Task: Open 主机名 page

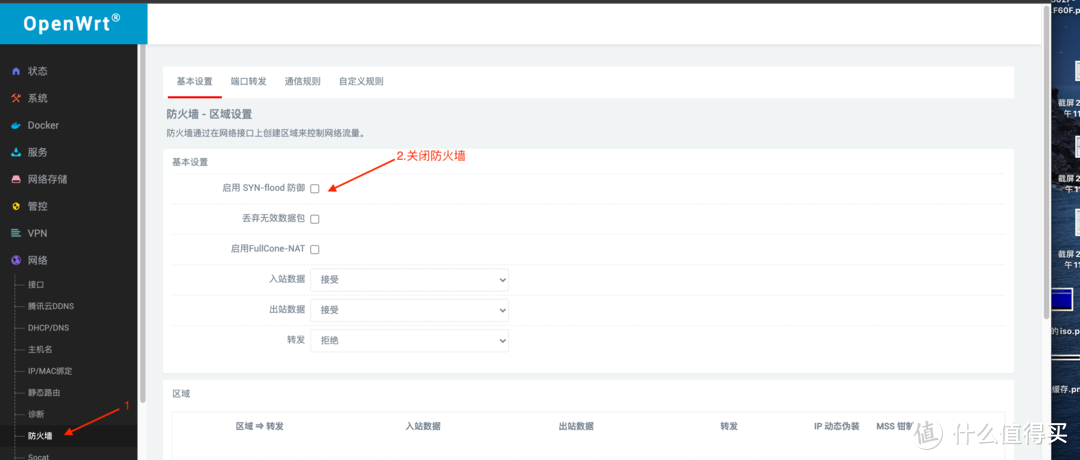Action: pos(40,349)
